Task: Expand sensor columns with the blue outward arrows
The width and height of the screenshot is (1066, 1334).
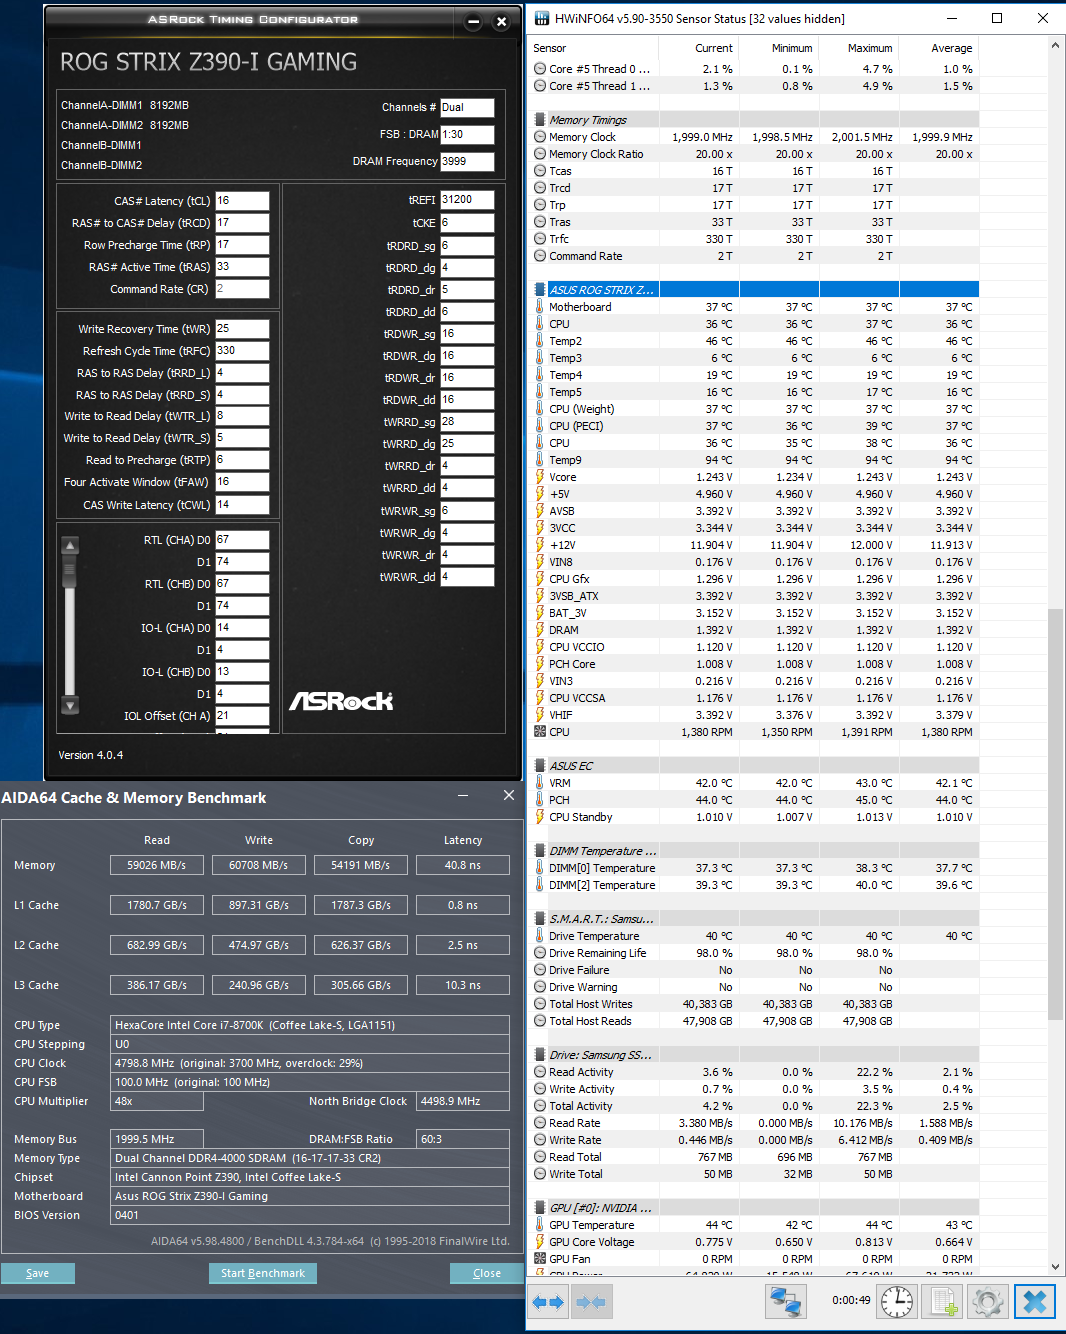Action: coord(549,1301)
